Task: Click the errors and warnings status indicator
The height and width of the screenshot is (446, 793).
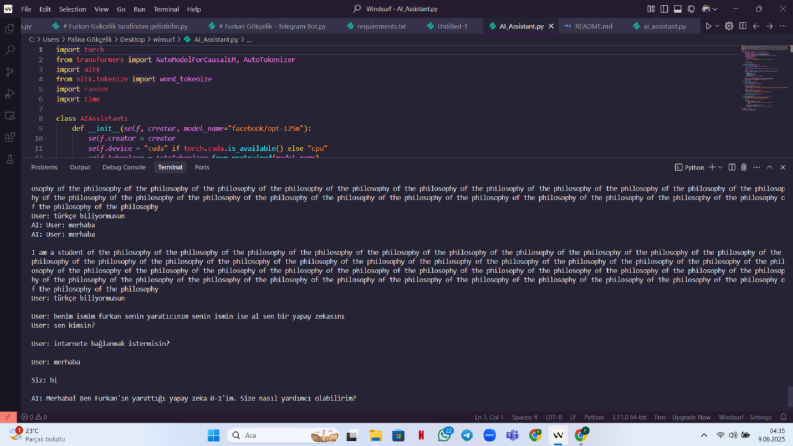Action: pos(34,417)
